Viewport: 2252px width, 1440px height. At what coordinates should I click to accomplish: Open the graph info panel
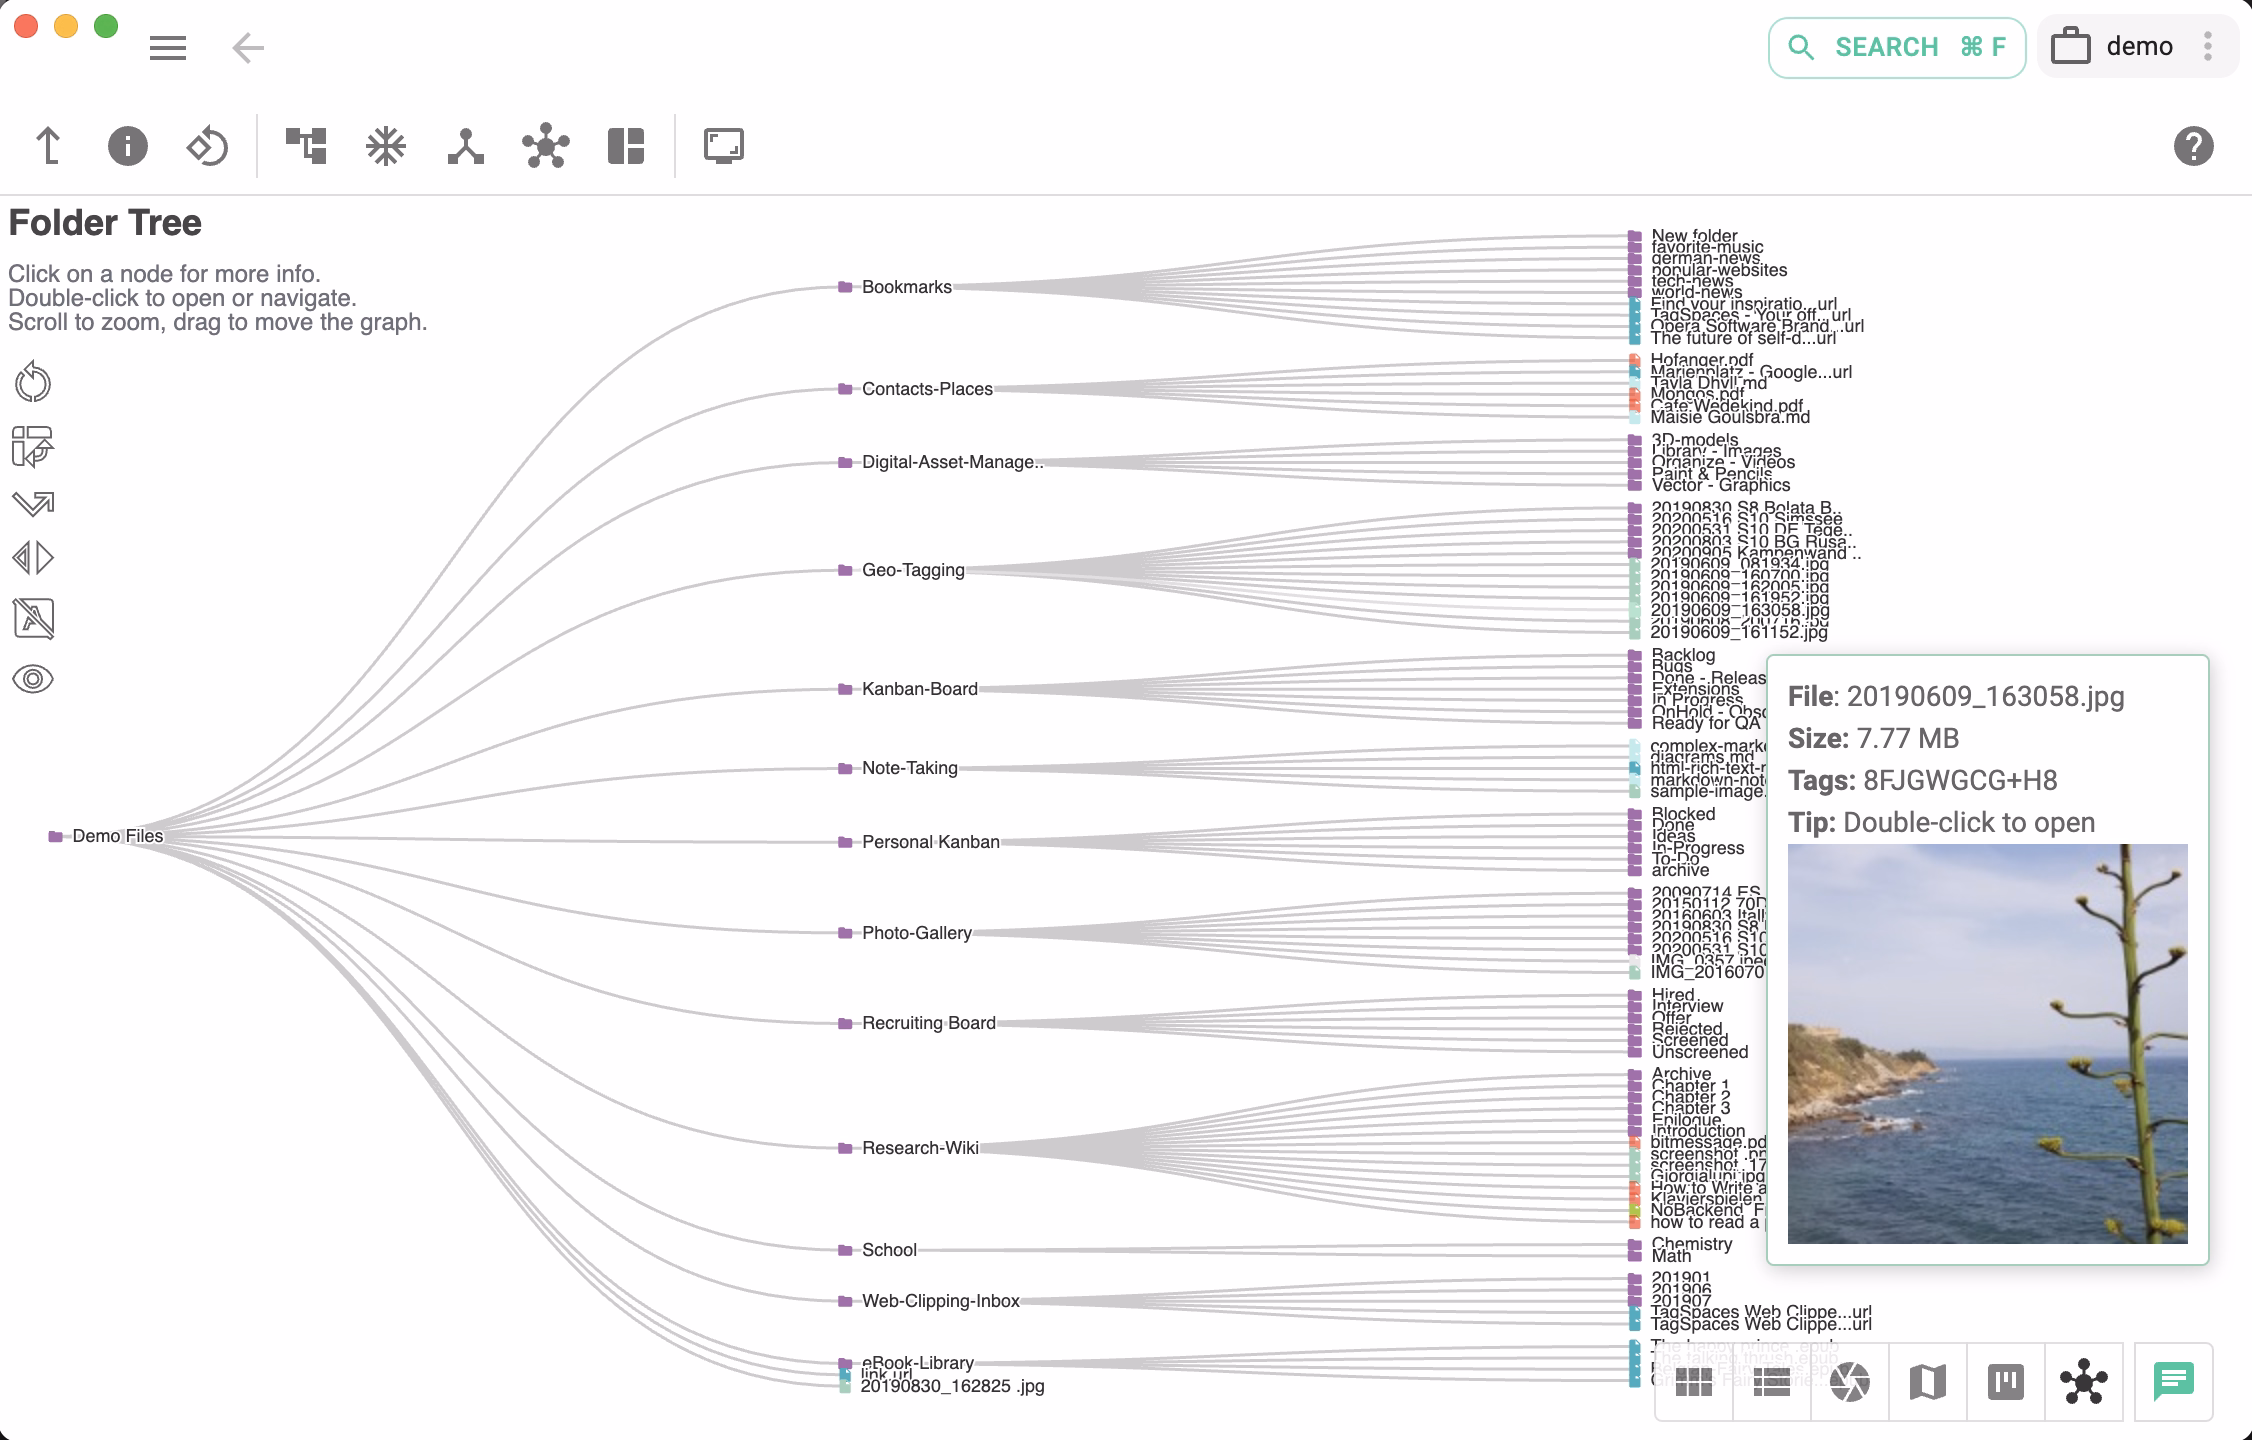tap(126, 145)
